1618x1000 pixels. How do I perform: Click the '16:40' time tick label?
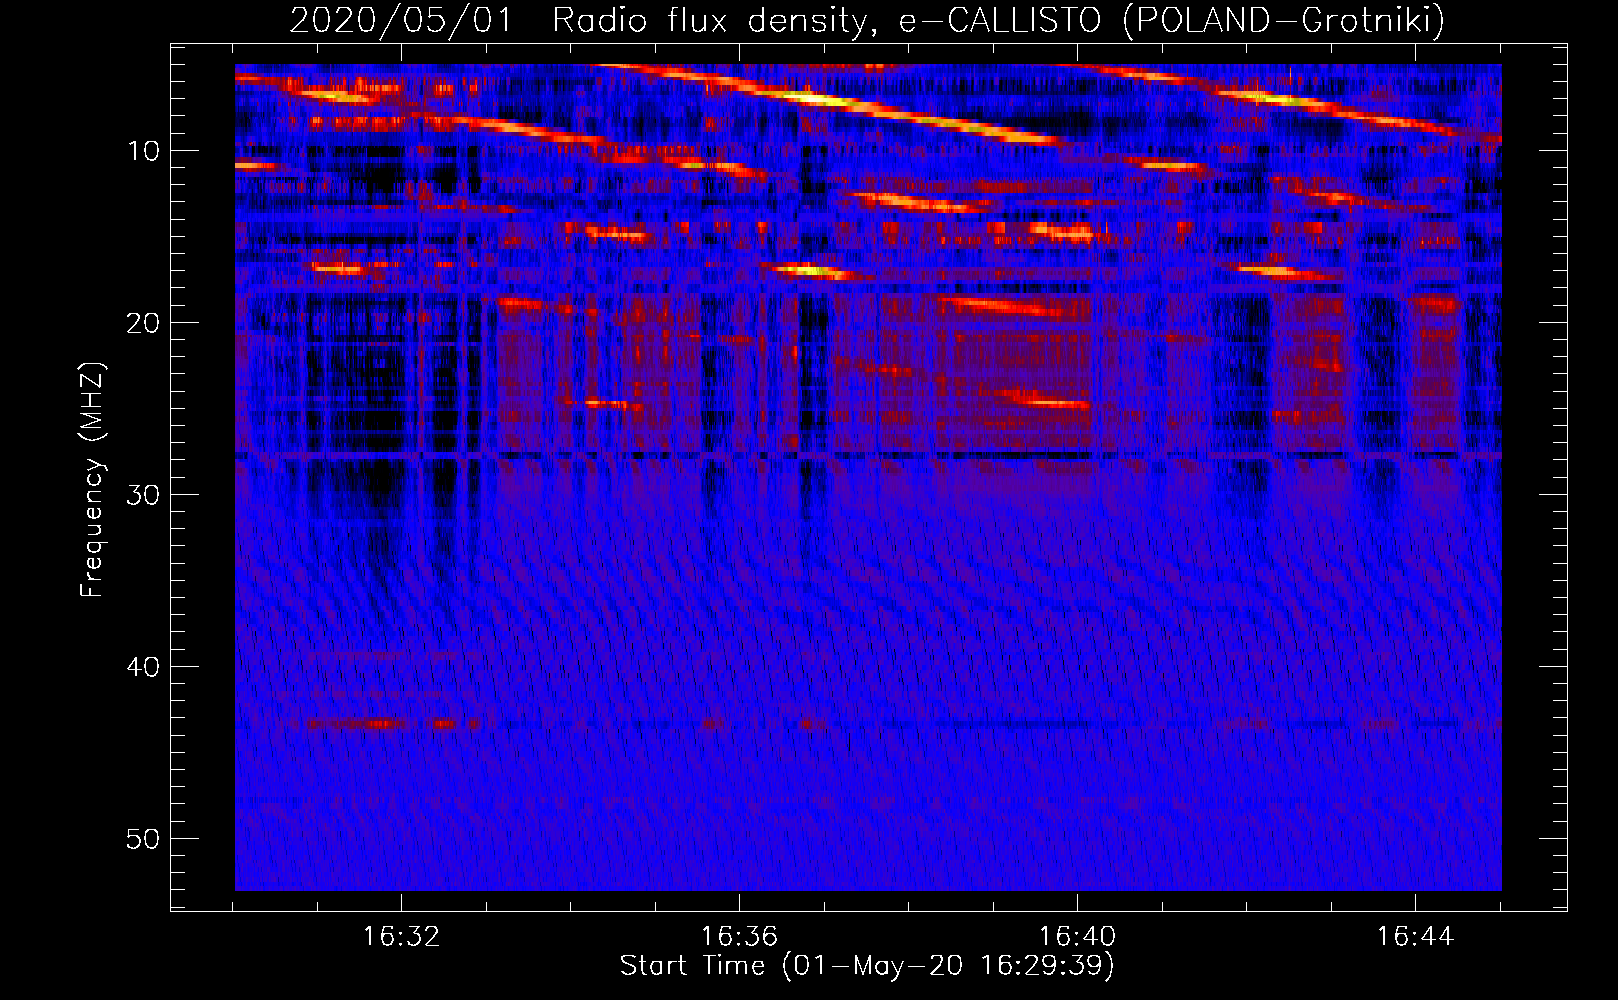1077,937
